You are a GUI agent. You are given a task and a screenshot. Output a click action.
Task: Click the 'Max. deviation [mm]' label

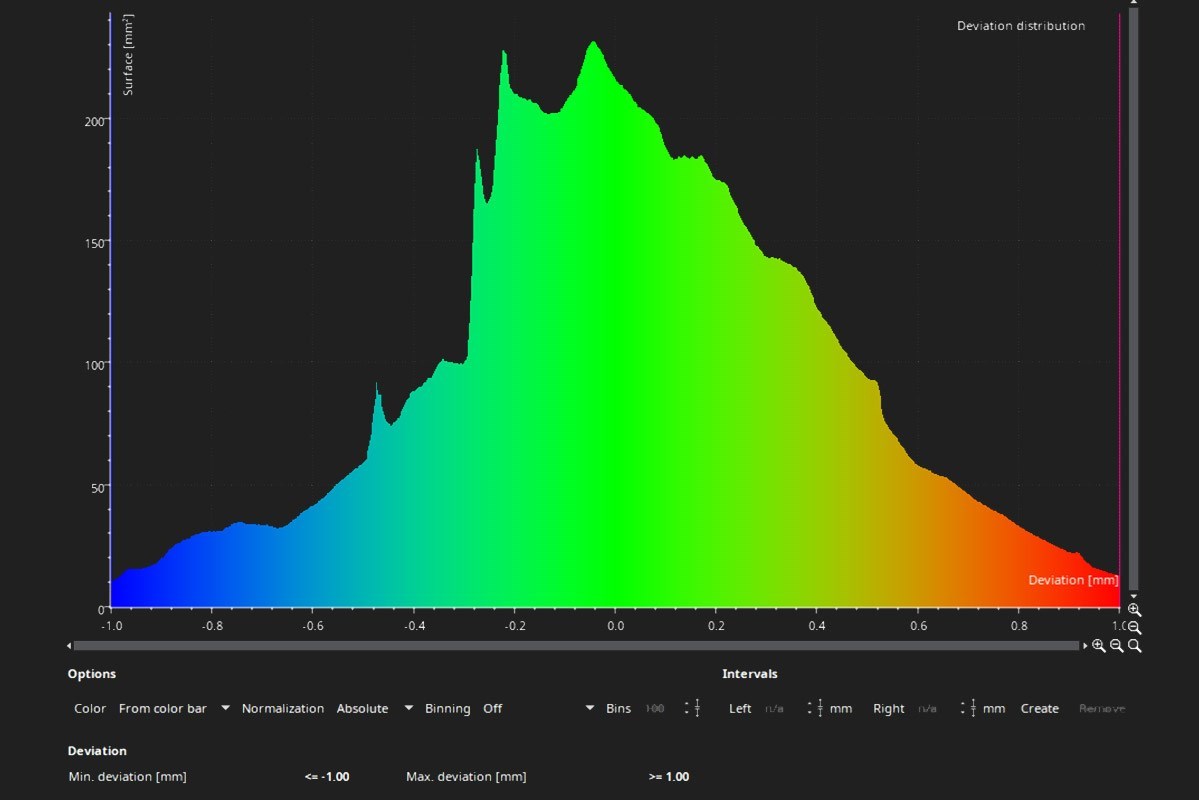pyautogui.click(x=466, y=776)
